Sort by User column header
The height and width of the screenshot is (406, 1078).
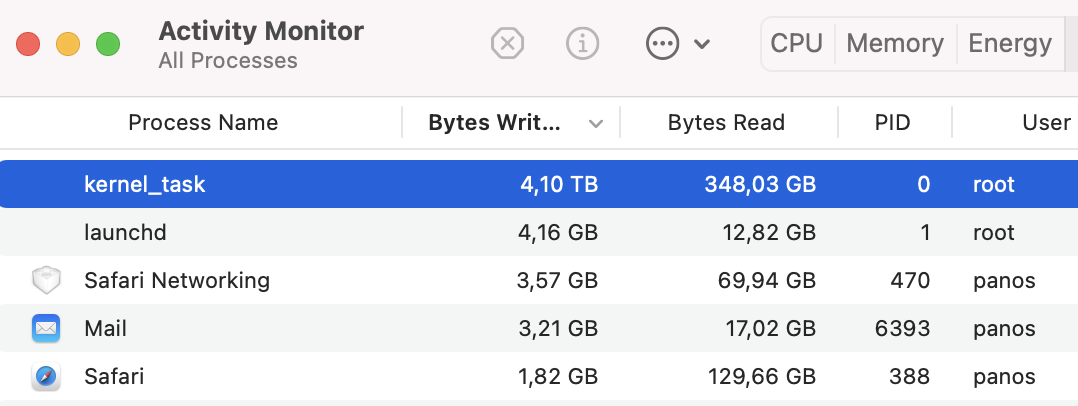click(x=1046, y=123)
